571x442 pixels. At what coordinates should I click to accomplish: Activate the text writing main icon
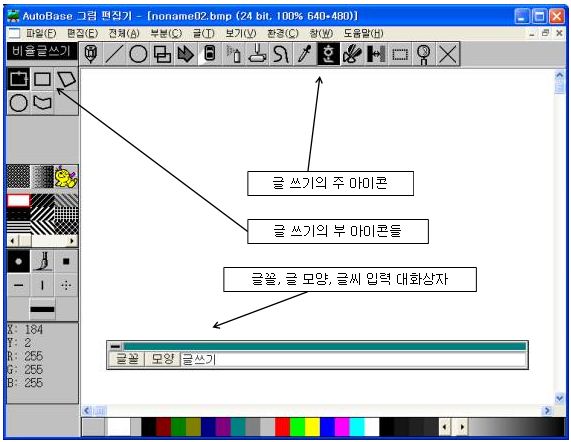point(328,54)
